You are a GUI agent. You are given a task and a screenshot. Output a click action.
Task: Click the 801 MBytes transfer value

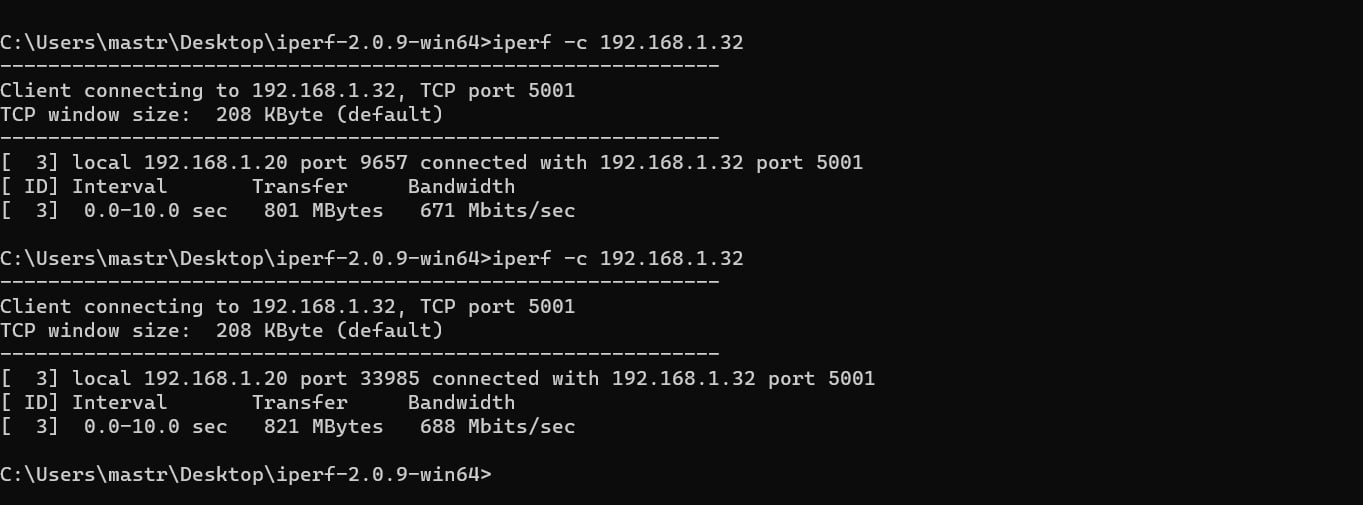(x=323, y=210)
